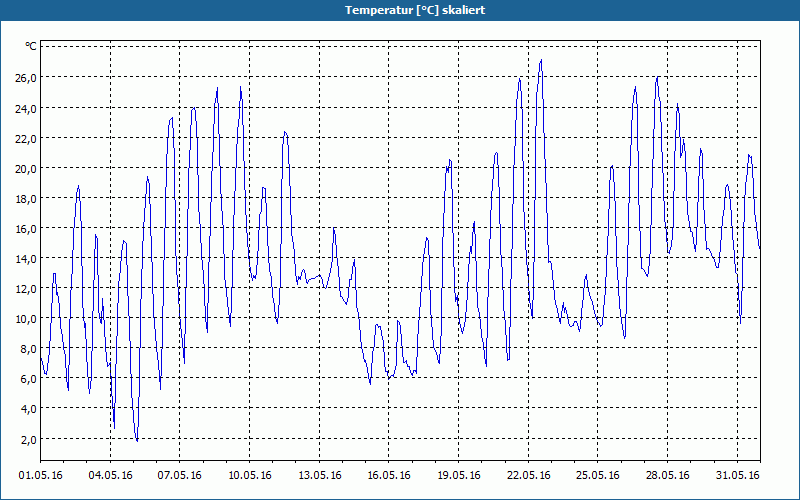Screen dimensions: 800x500
Task: Click the 20,0 y-axis label
Action: tap(26, 168)
